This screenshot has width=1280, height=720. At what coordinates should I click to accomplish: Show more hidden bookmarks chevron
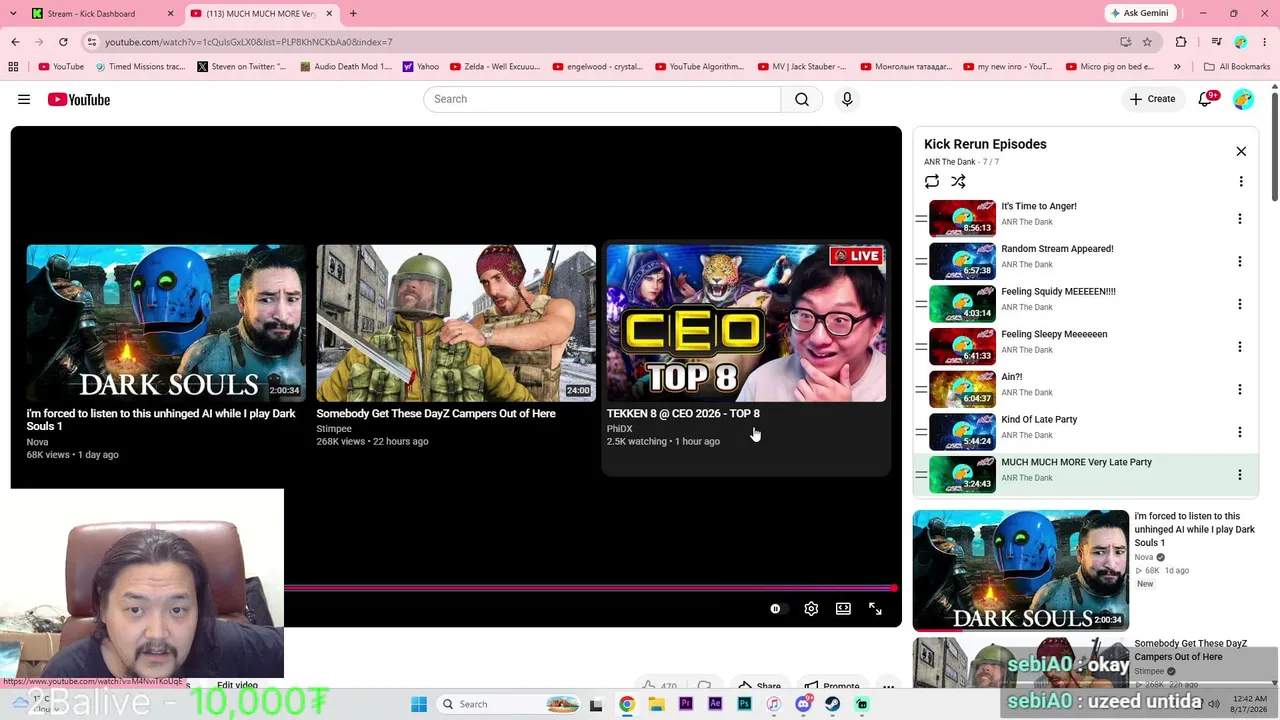tap(1177, 67)
